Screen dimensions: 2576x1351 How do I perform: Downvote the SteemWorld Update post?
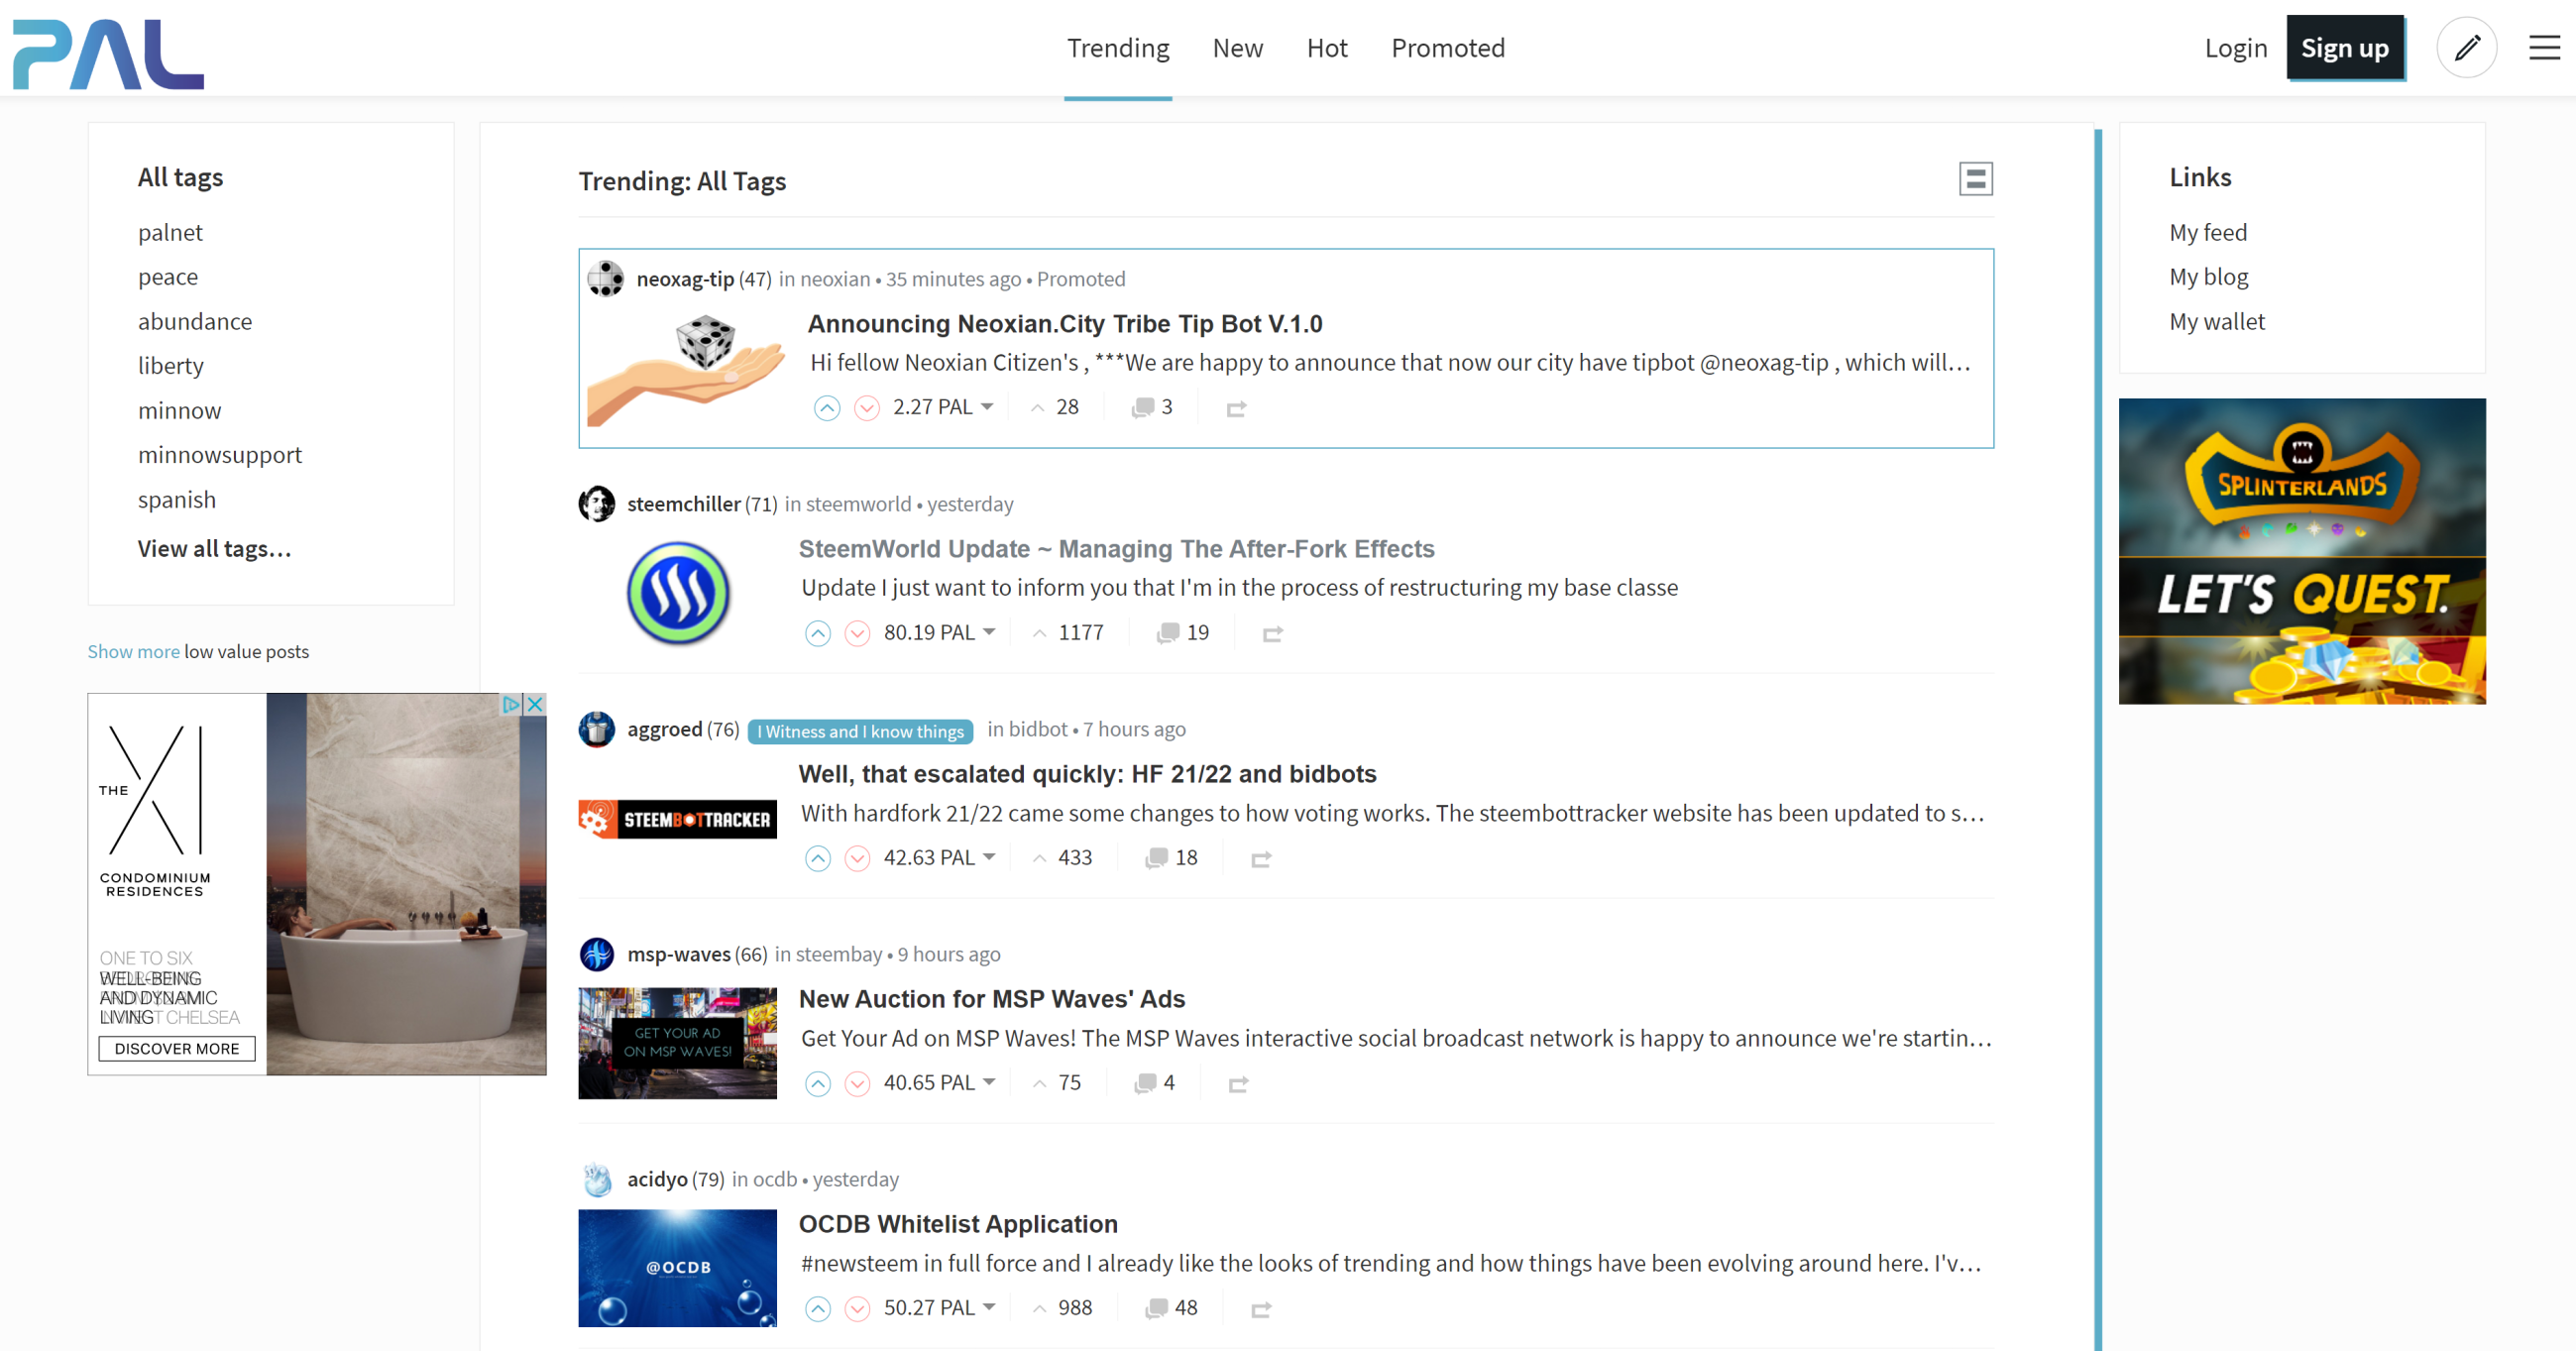click(858, 633)
